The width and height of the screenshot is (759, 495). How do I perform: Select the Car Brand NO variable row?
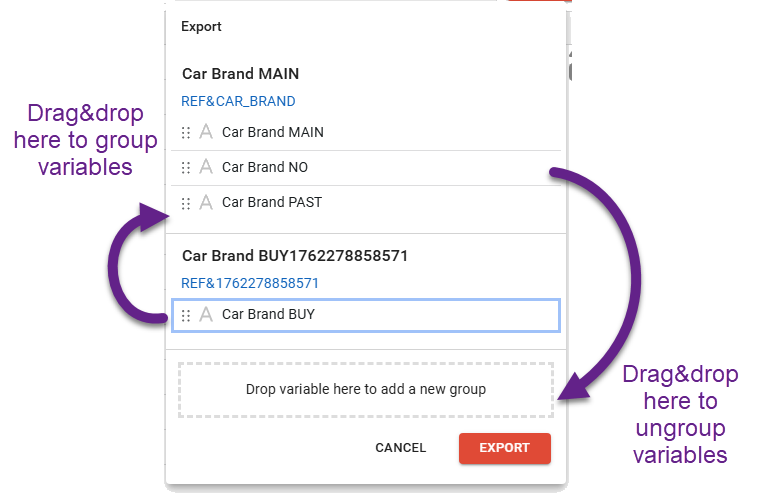380,167
